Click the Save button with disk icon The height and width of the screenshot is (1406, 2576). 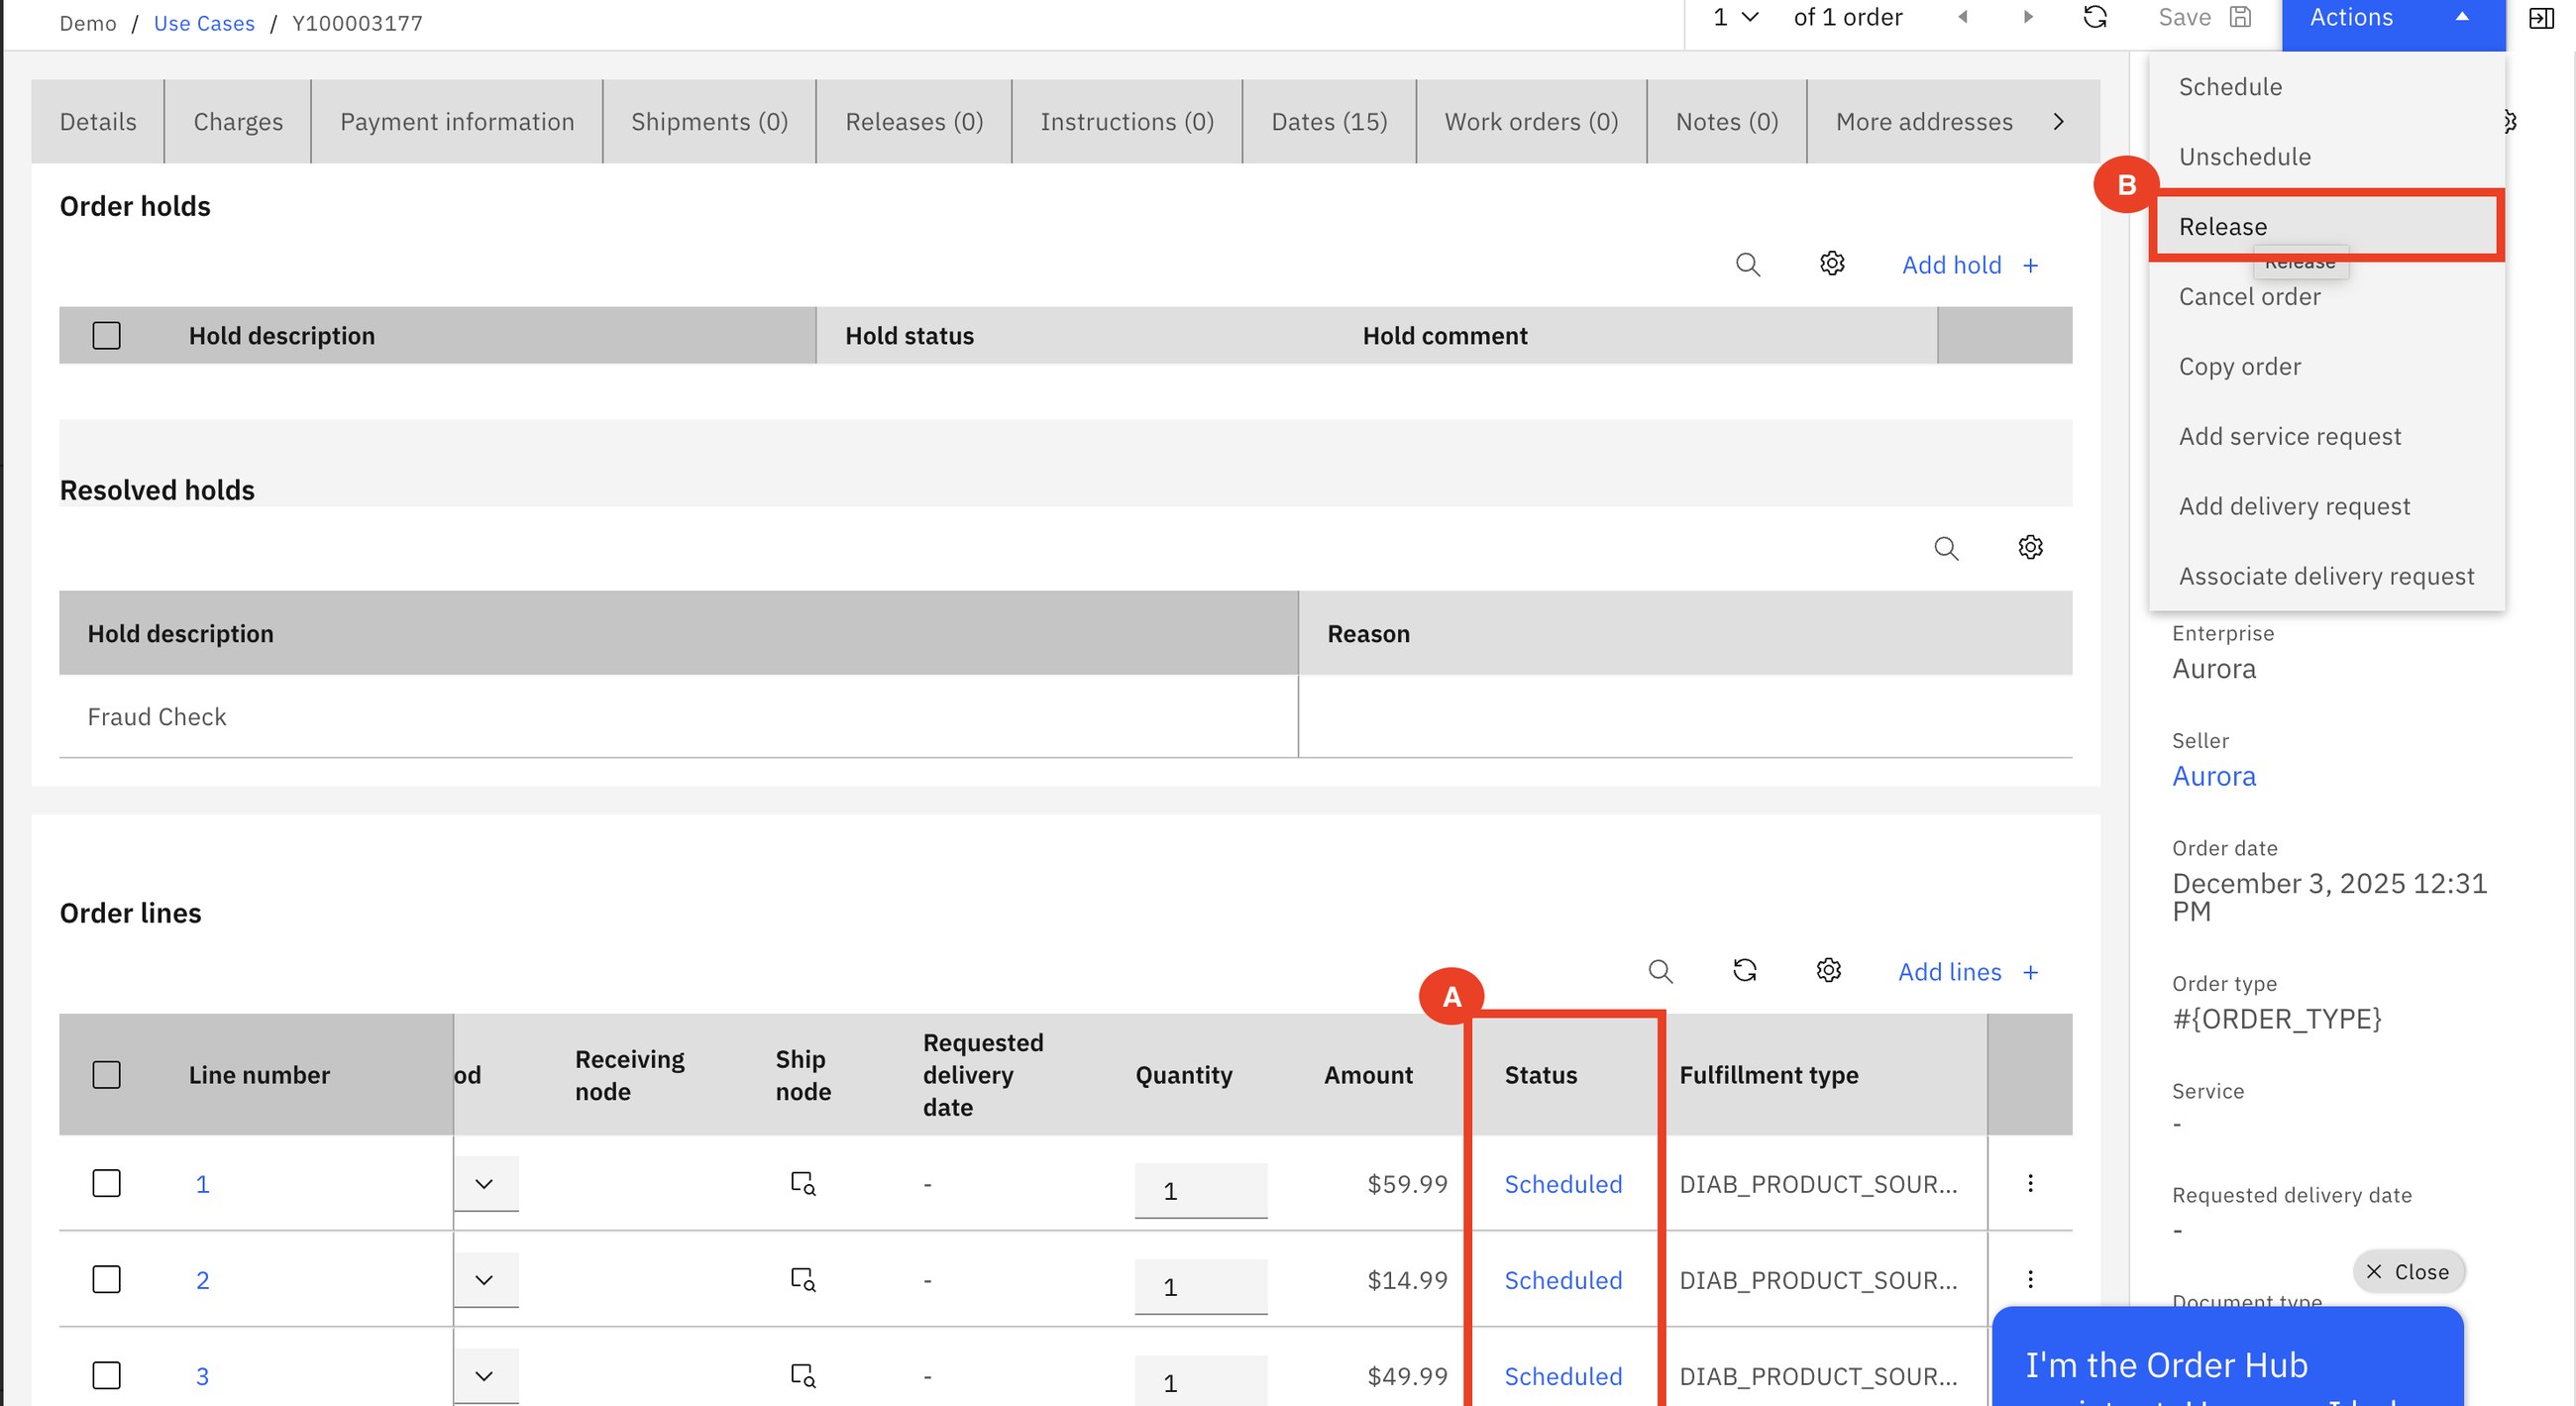tap(2204, 17)
